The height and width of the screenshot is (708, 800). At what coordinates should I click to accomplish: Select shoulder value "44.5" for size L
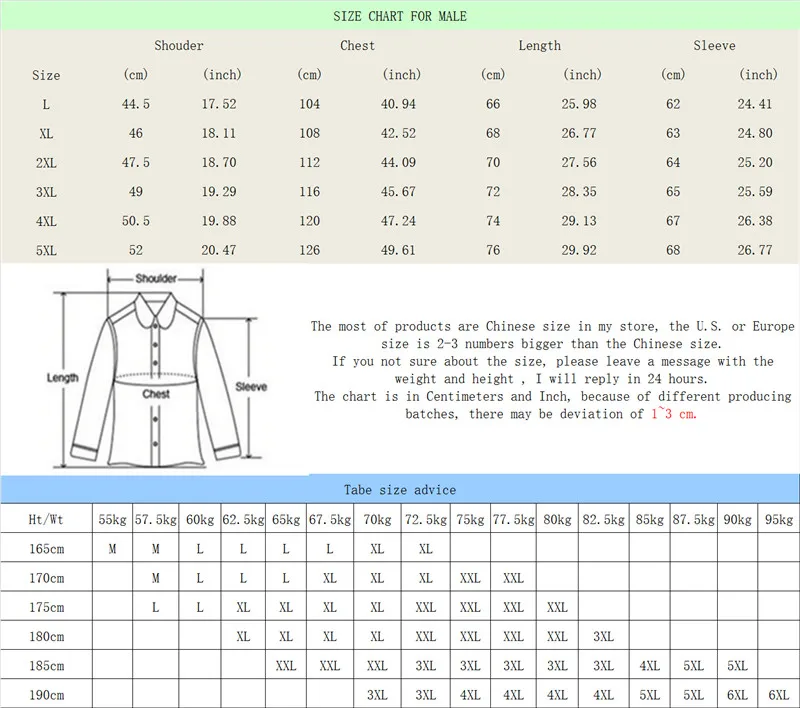coord(136,104)
